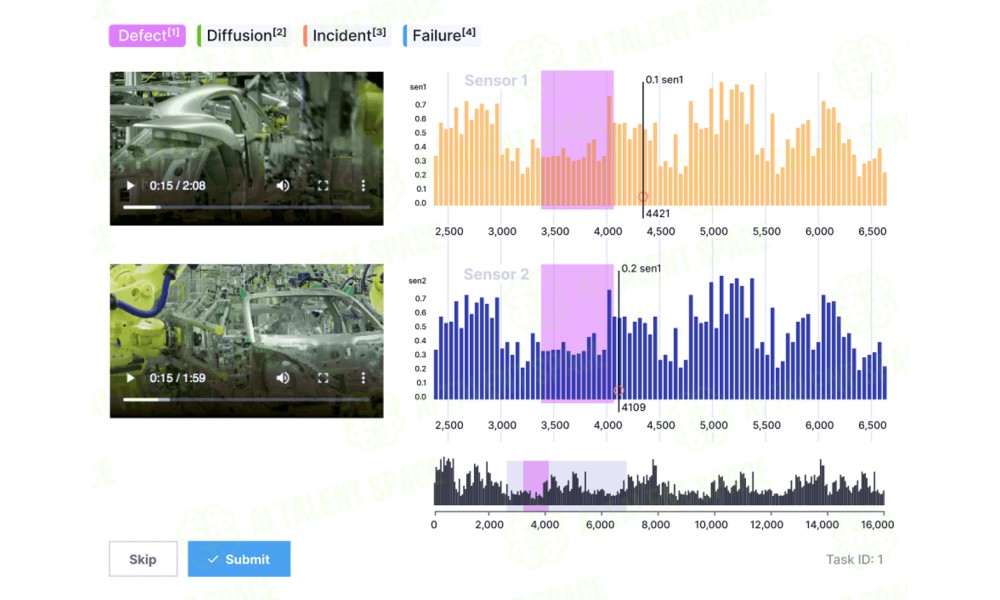Image resolution: width=1000 pixels, height=600 pixels.
Task: Click the pink region in the overview timeline
Action: [x=536, y=486]
